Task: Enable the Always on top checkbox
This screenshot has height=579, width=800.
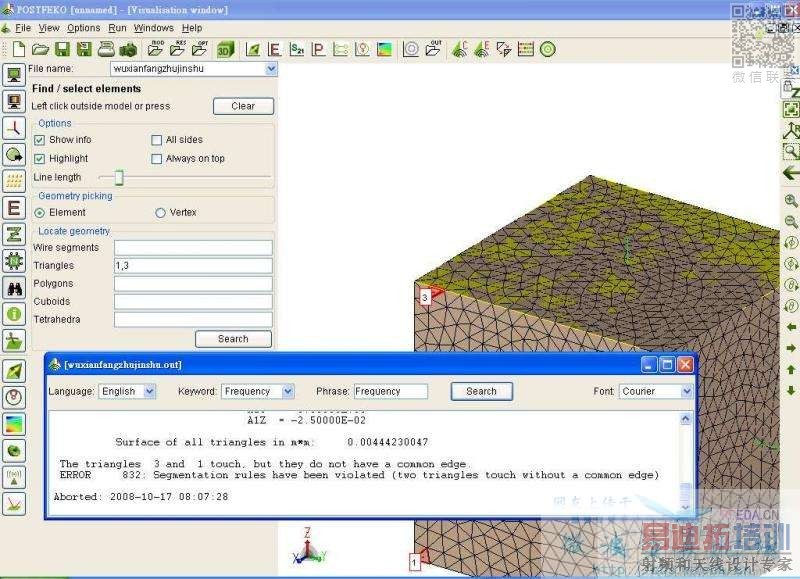Action: (157, 159)
